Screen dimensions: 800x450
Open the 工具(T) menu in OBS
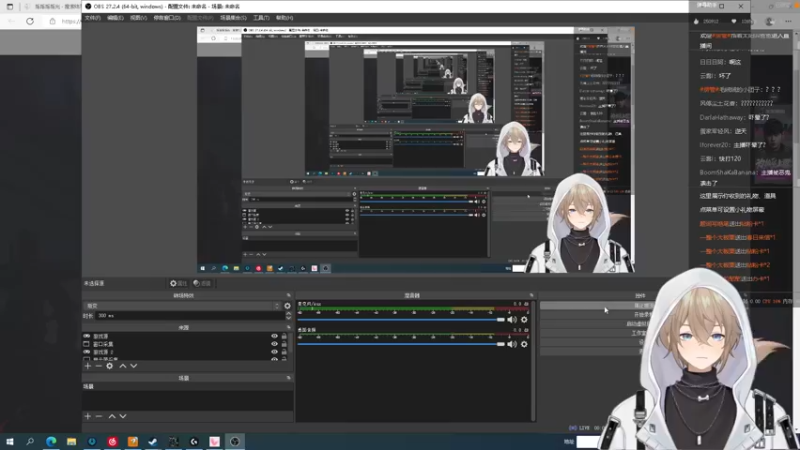tap(261, 18)
